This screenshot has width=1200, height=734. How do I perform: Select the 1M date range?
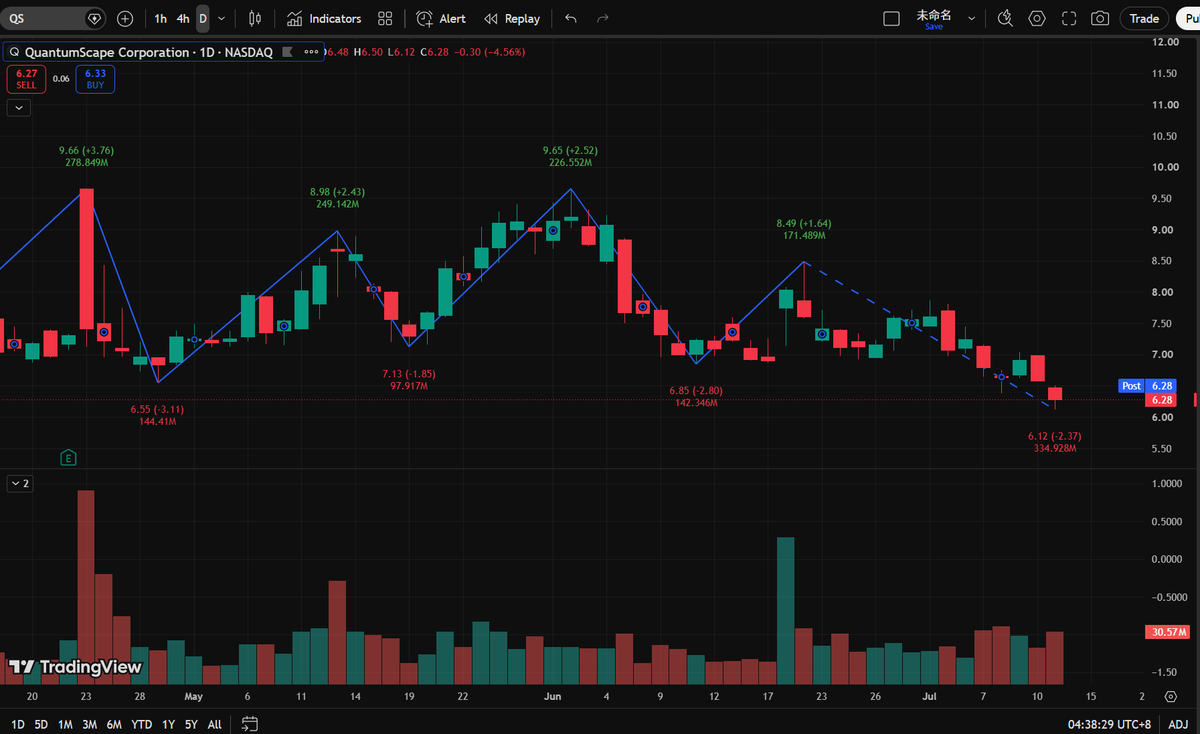click(65, 724)
